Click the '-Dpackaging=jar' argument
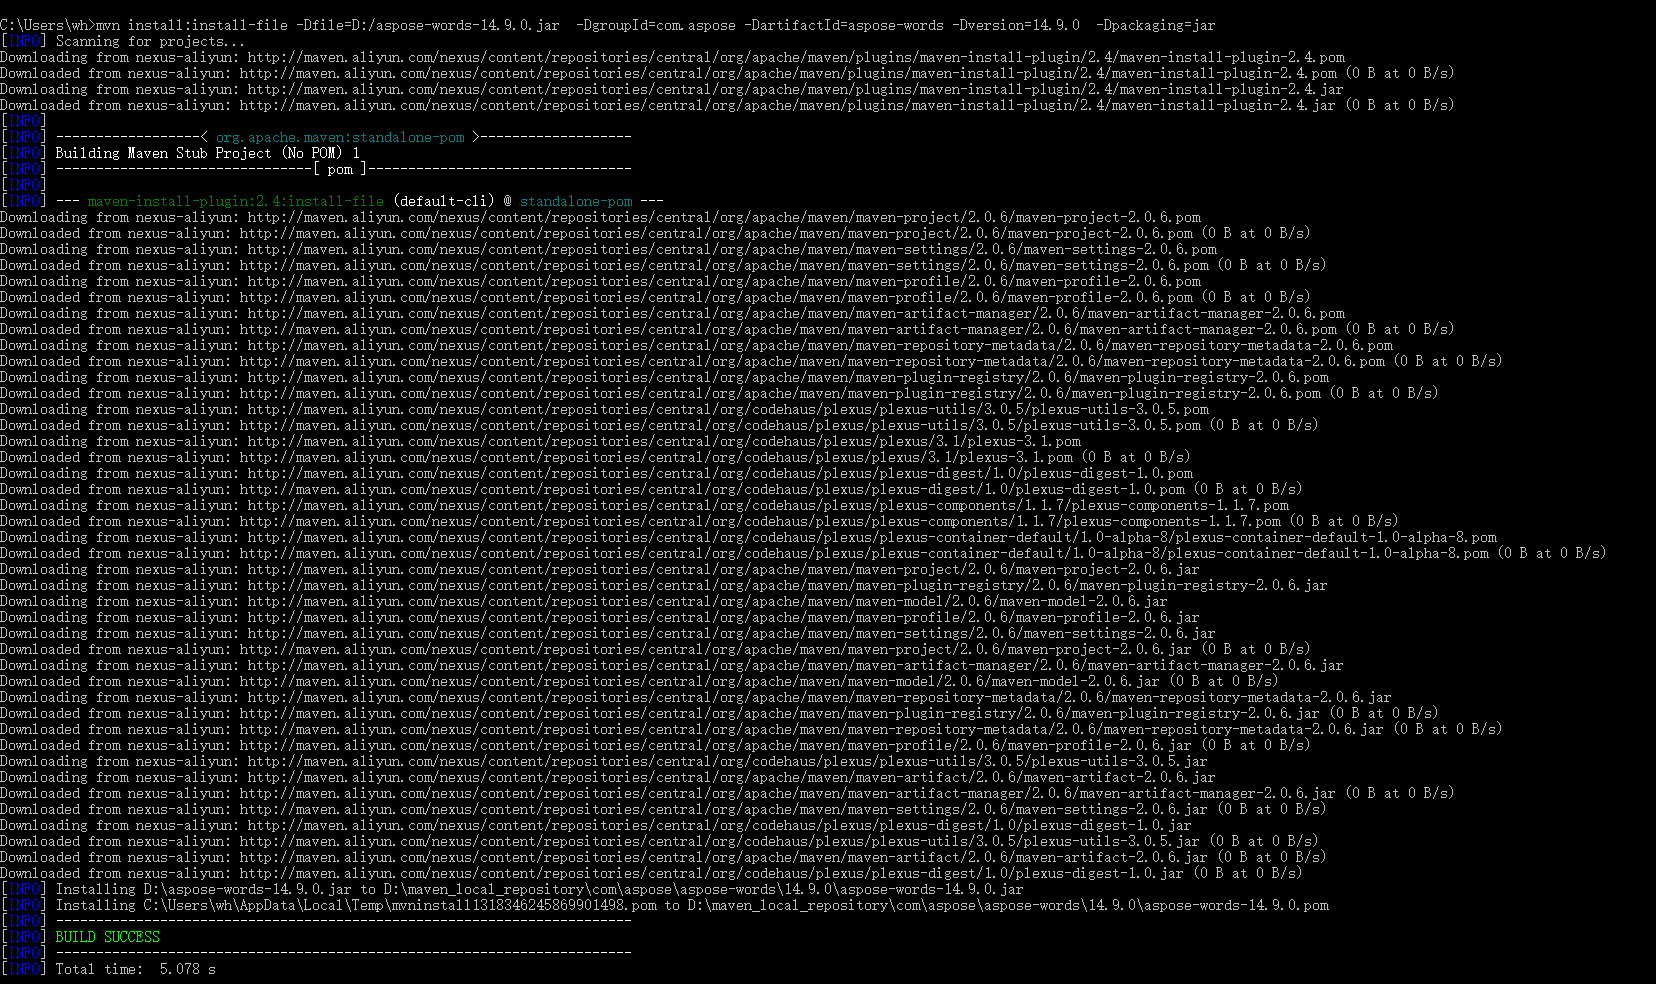Viewport: 1656px width, 984px height. click(x=1156, y=25)
